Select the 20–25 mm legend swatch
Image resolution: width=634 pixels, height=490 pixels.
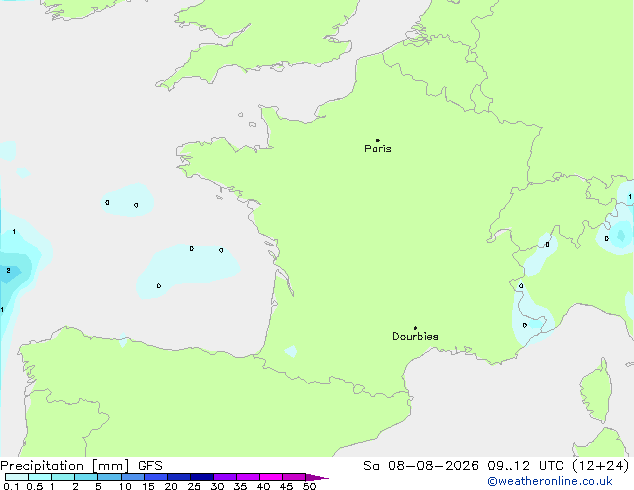pyautogui.click(x=178, y=477)
